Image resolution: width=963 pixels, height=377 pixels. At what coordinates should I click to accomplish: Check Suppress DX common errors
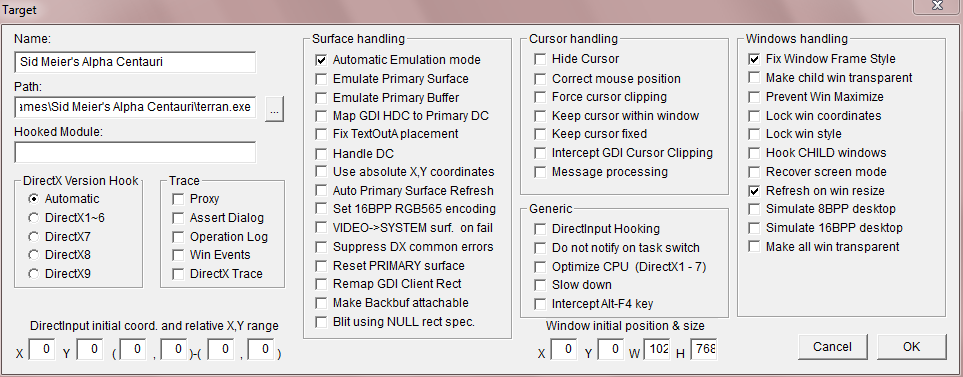click(321, 247)
